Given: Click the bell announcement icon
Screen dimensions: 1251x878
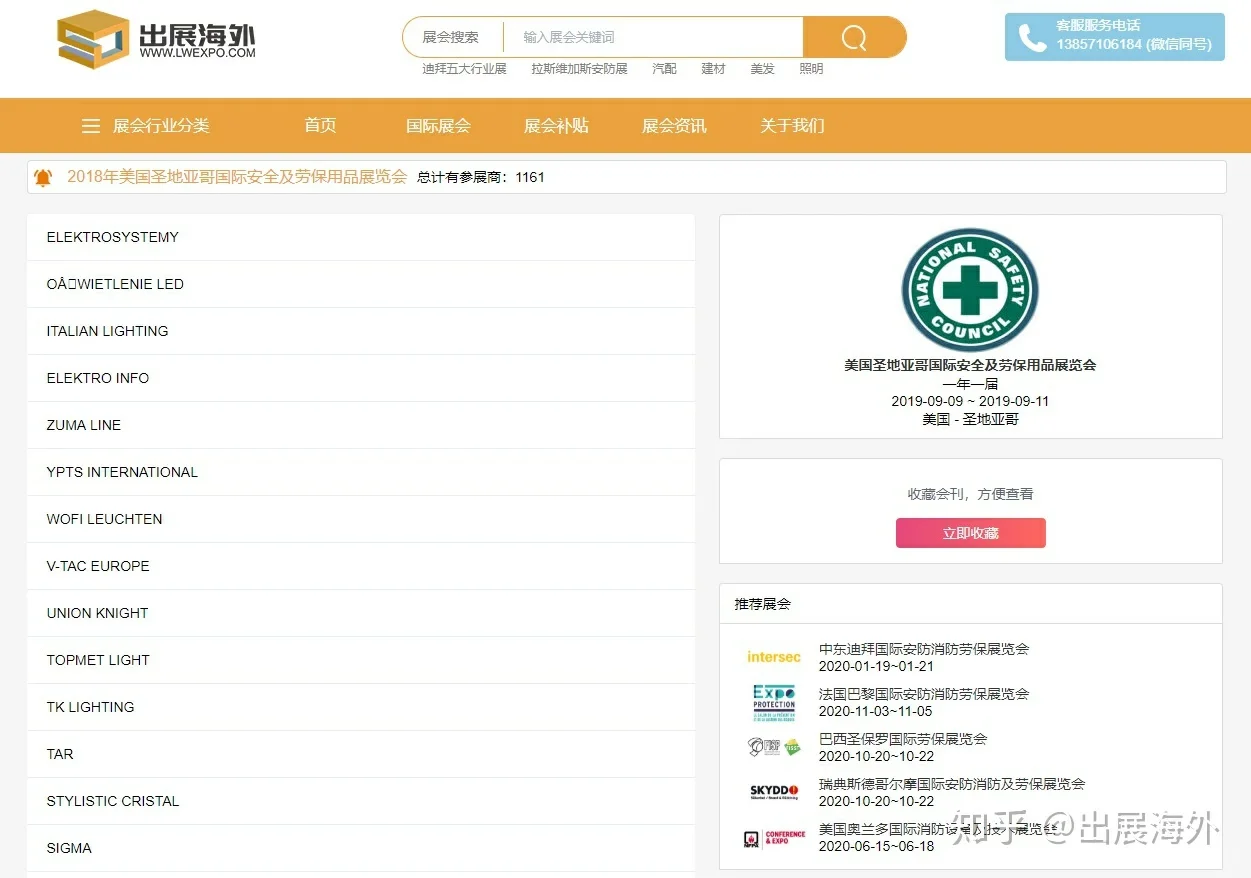Looking at the screenshot, I should point(42,177).
